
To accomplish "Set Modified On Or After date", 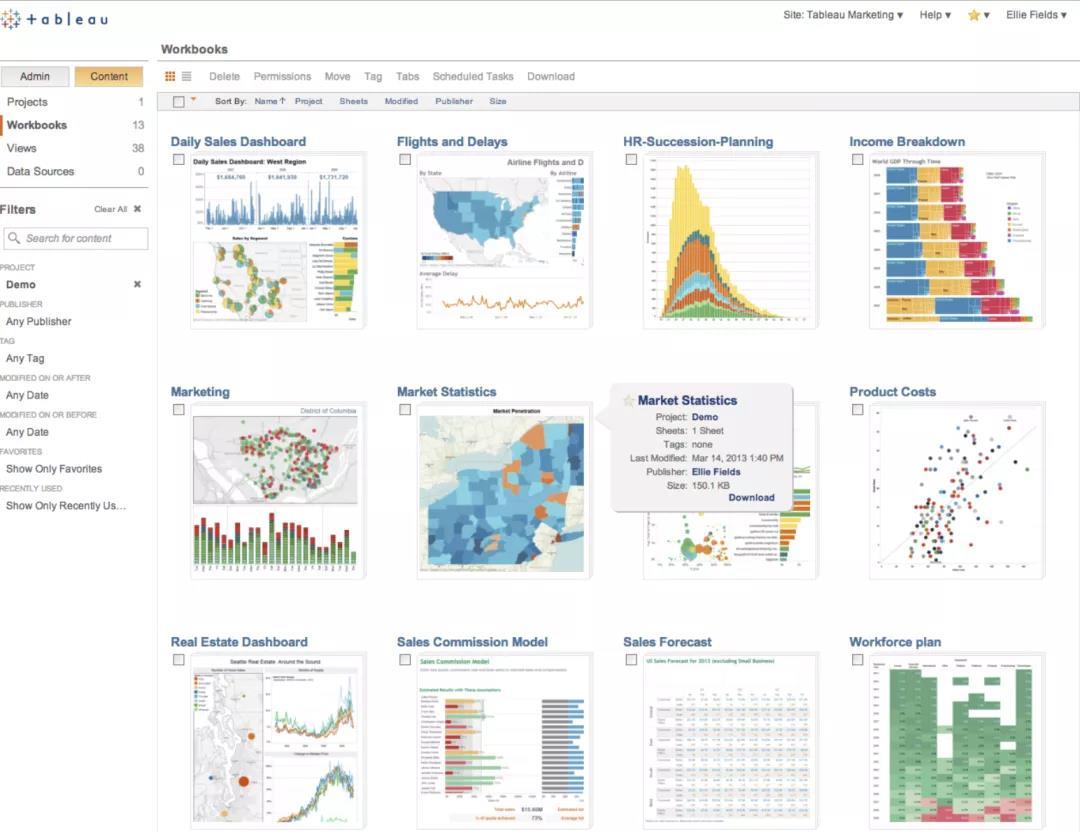I will pos(27,395).
